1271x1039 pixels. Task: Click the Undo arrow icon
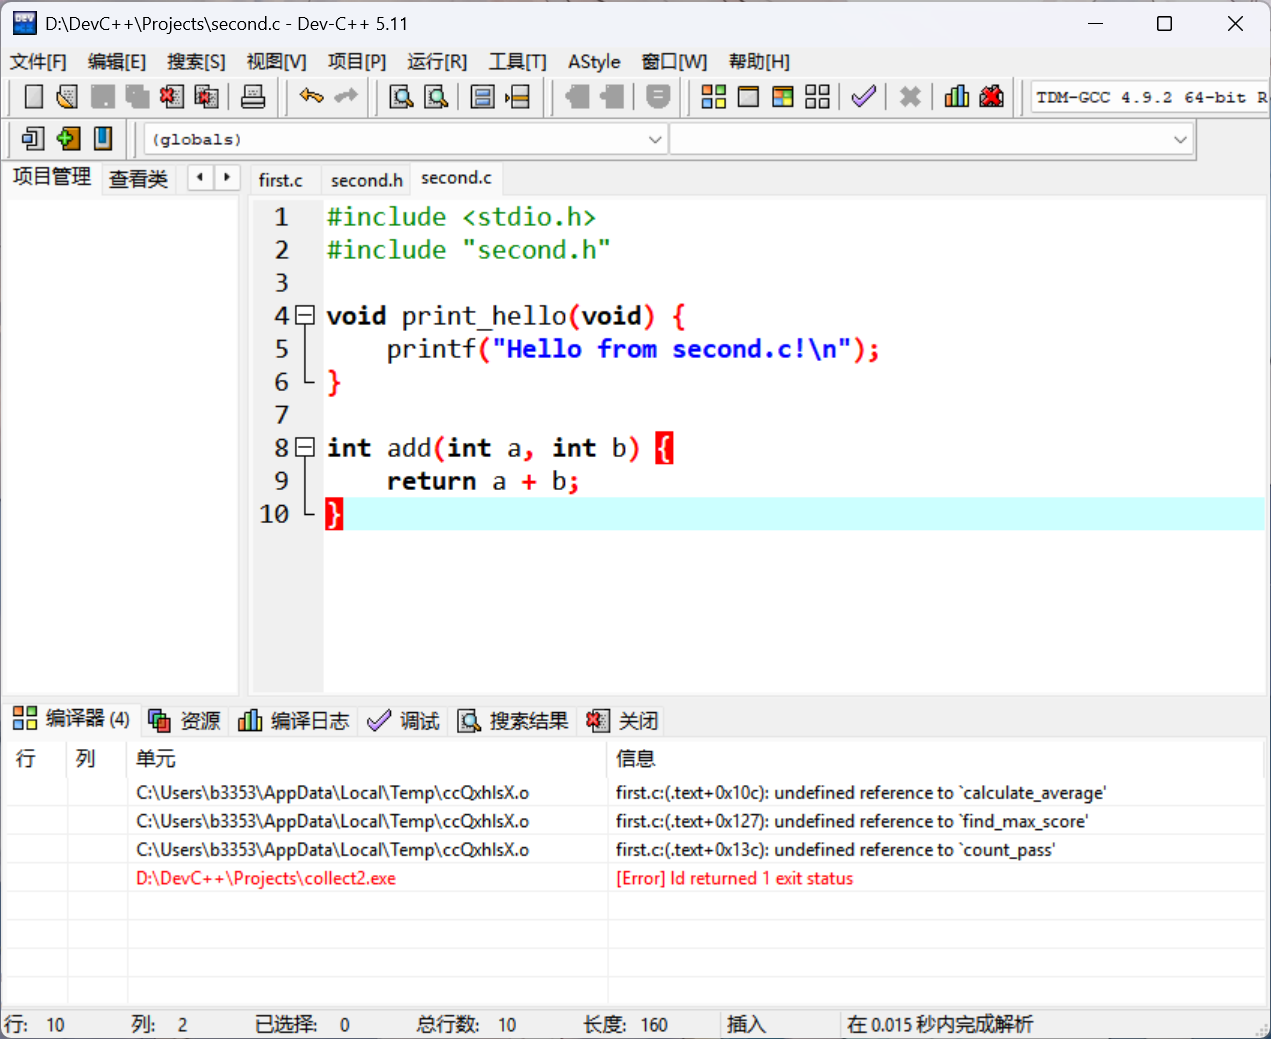pyautogui.click(x=311, y=96)
